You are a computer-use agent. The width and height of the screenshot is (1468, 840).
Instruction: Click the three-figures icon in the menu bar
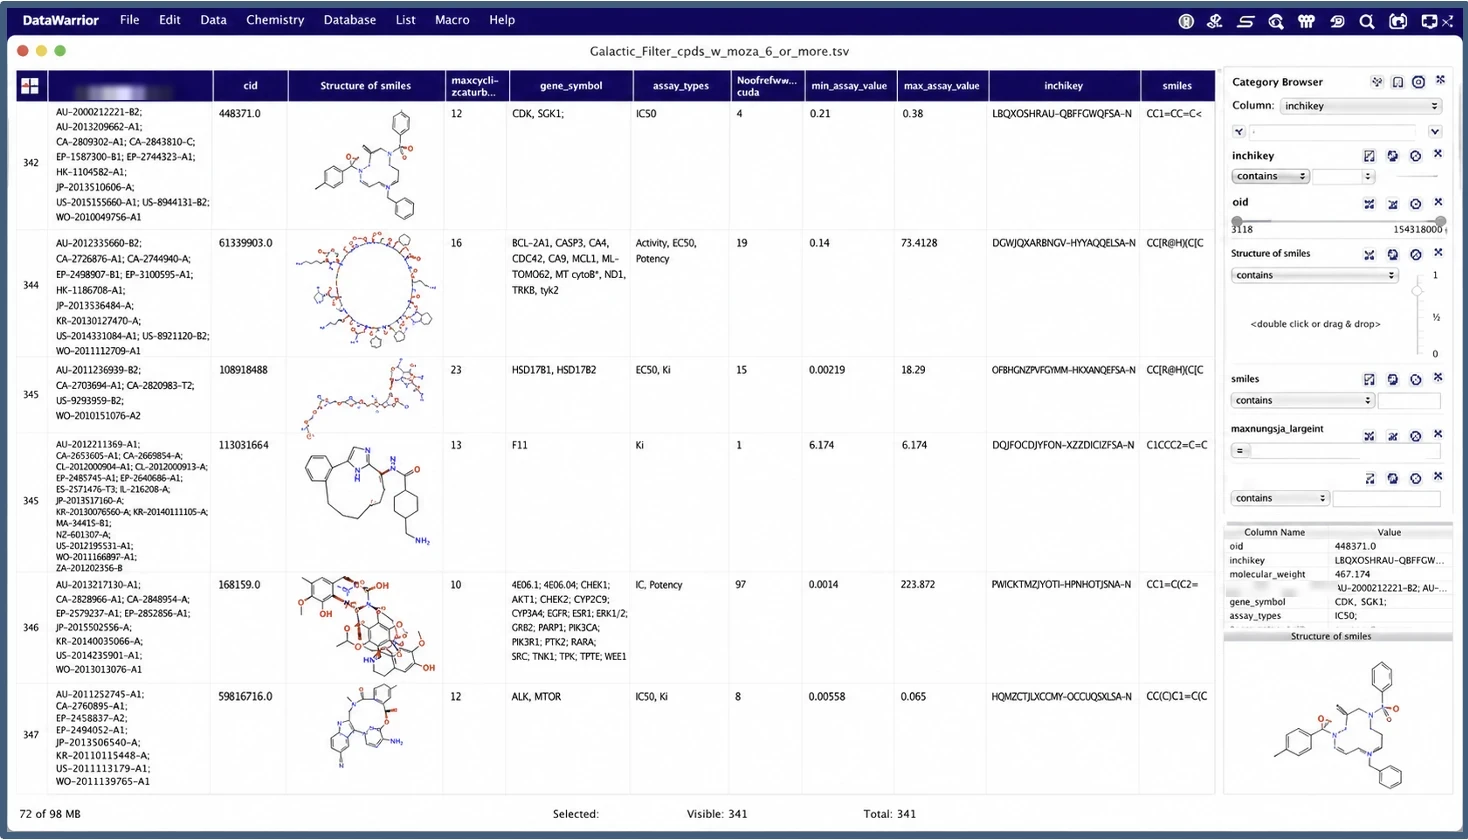[1306, 21]
